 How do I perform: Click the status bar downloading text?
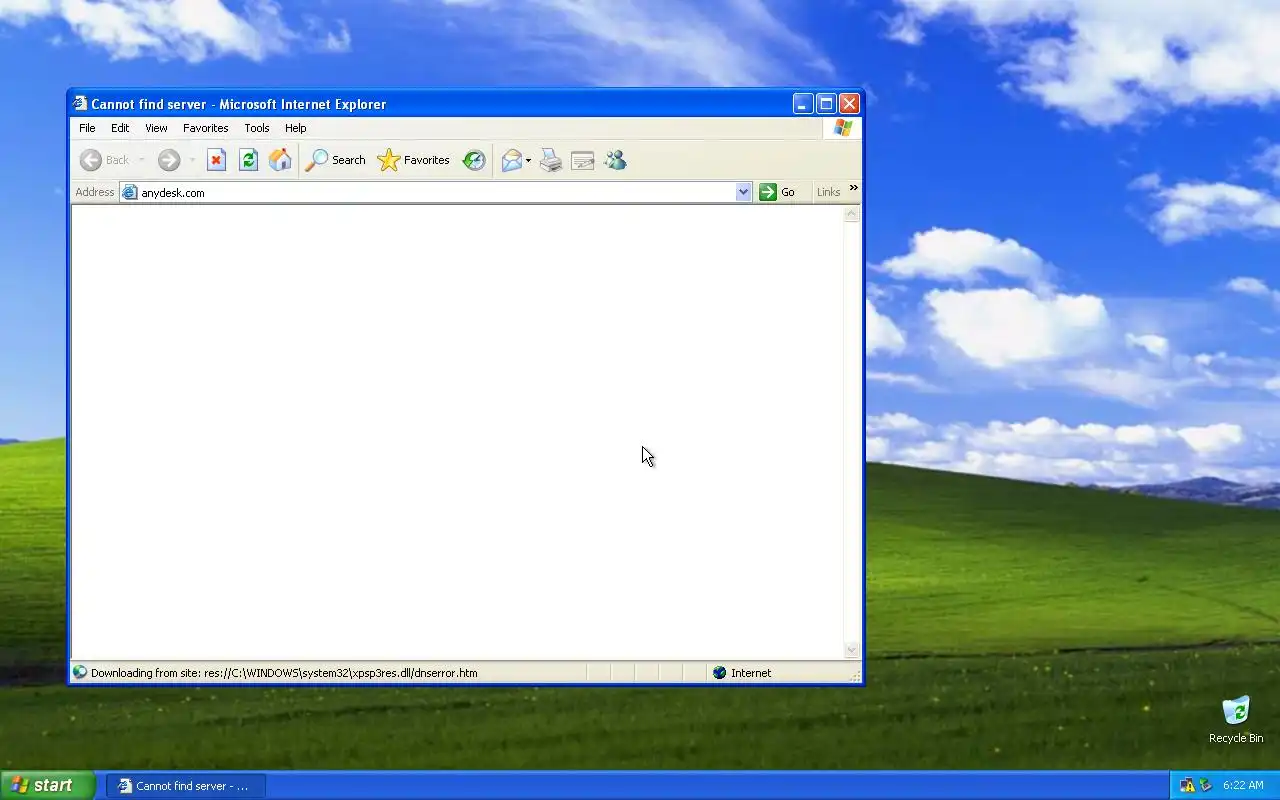click(284, 673)
